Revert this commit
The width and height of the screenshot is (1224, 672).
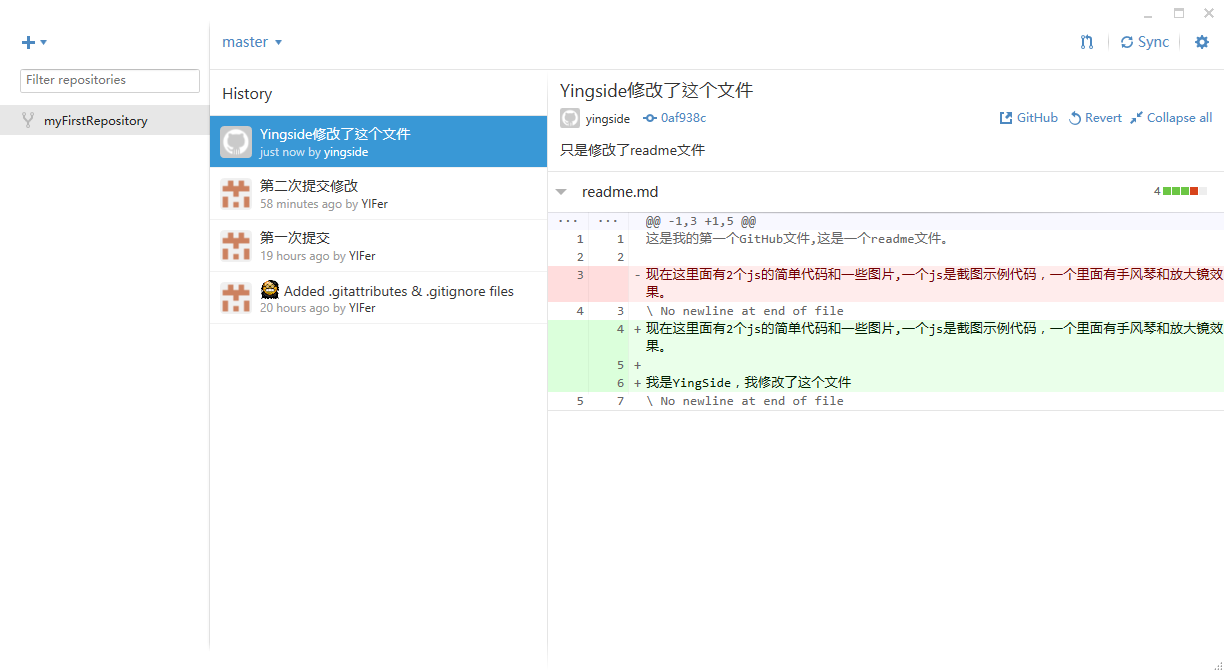coord(1095,118)
